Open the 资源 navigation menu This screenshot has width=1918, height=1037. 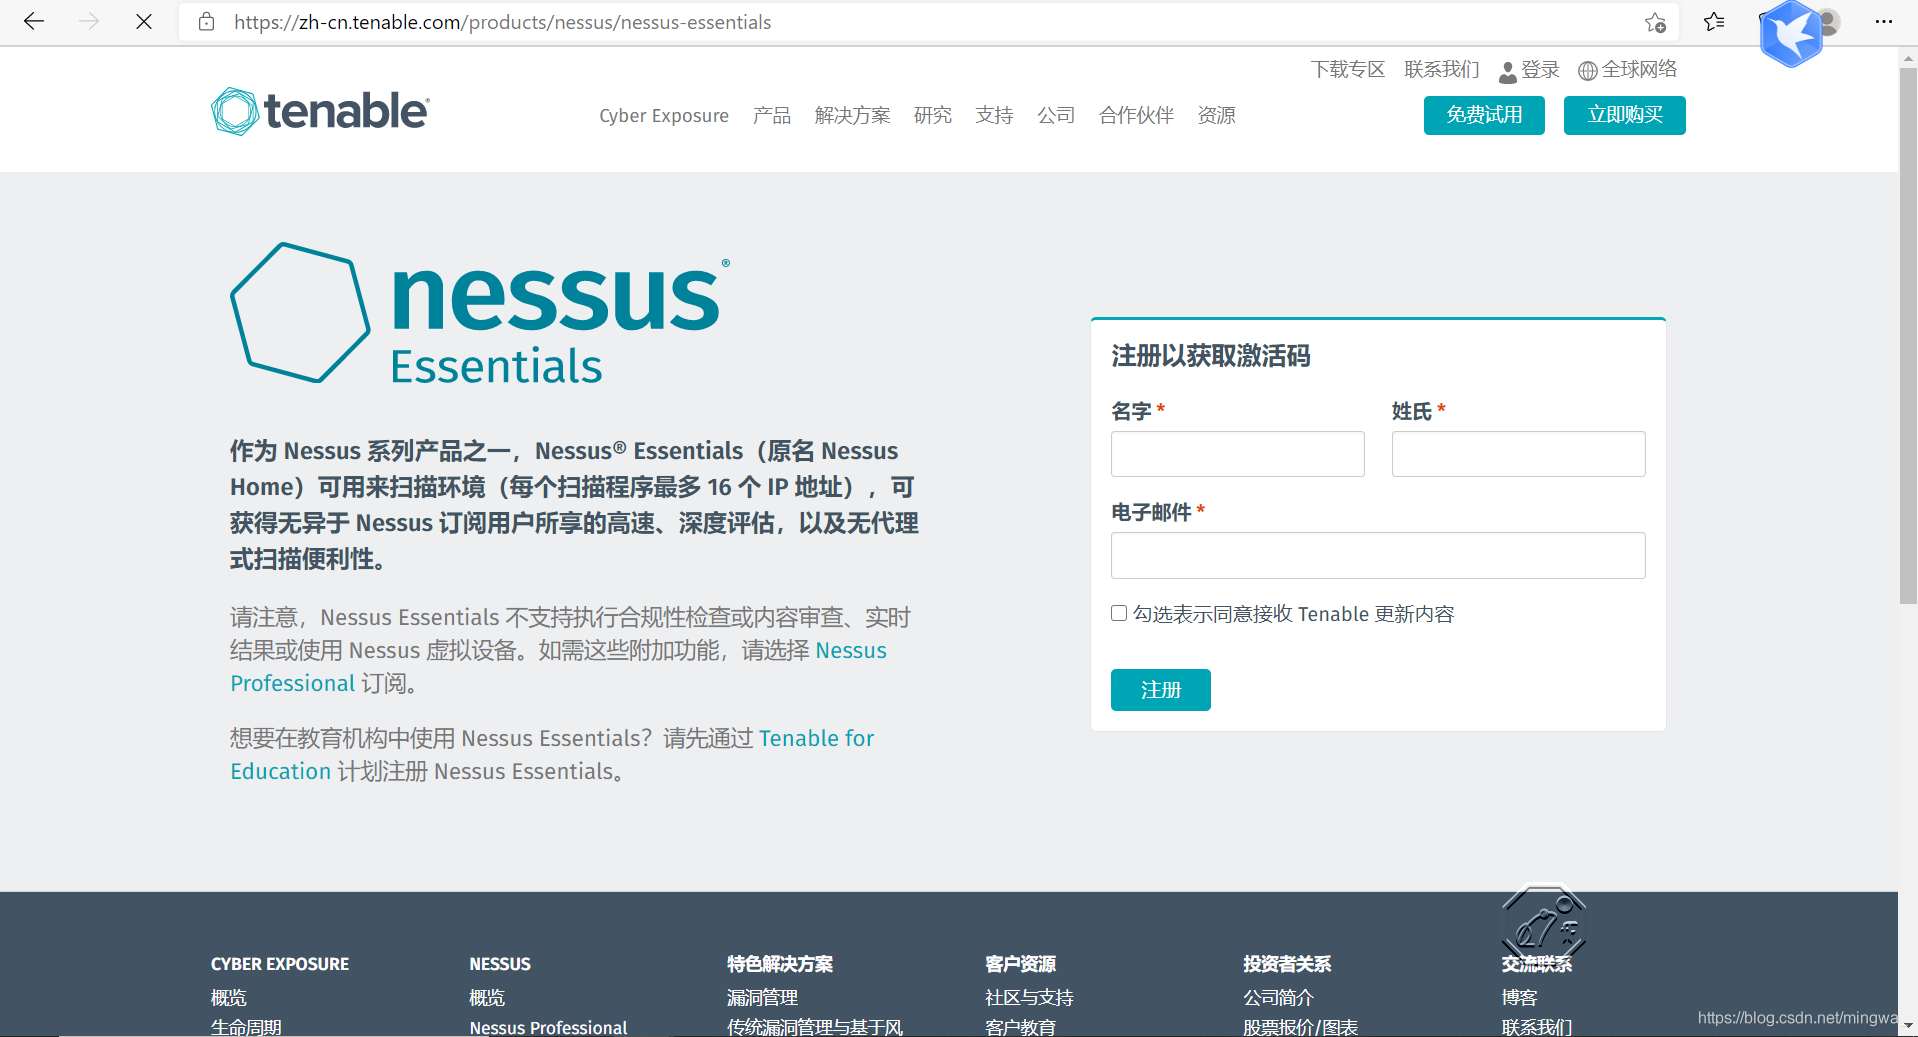point(1217,115)
